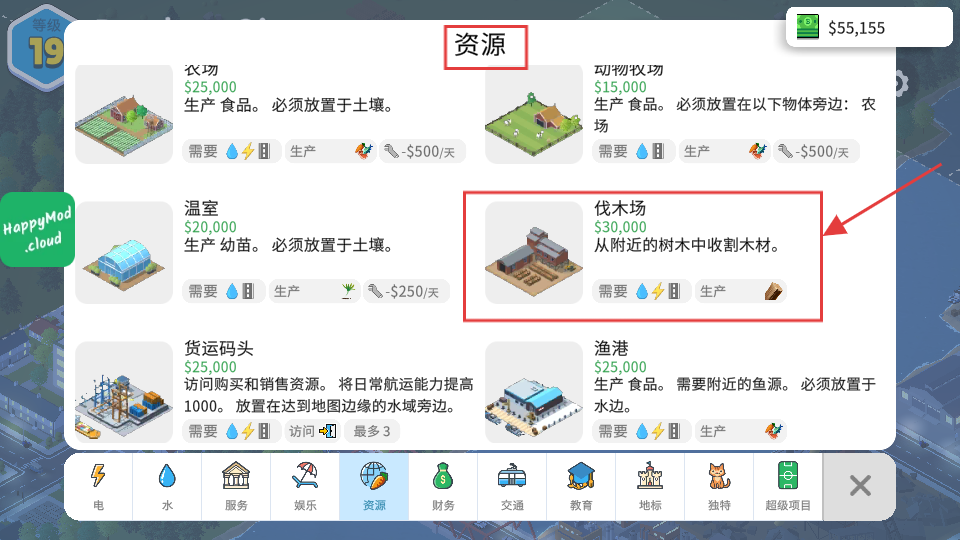Pick the 货运码头 (freight dock) thumbnail

[x=124, y=392]
